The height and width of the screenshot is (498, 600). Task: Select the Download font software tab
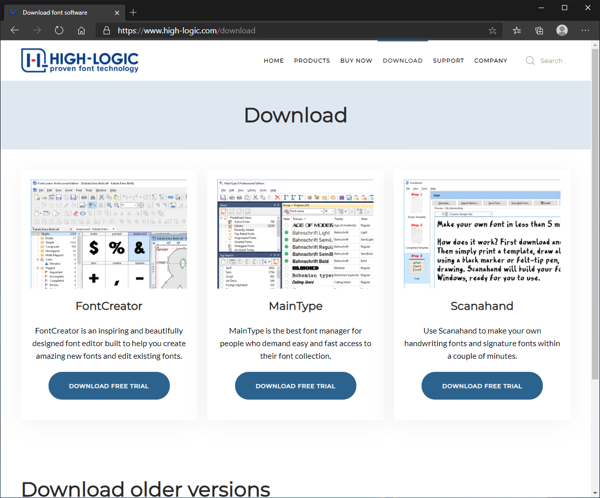pos(64,13)
